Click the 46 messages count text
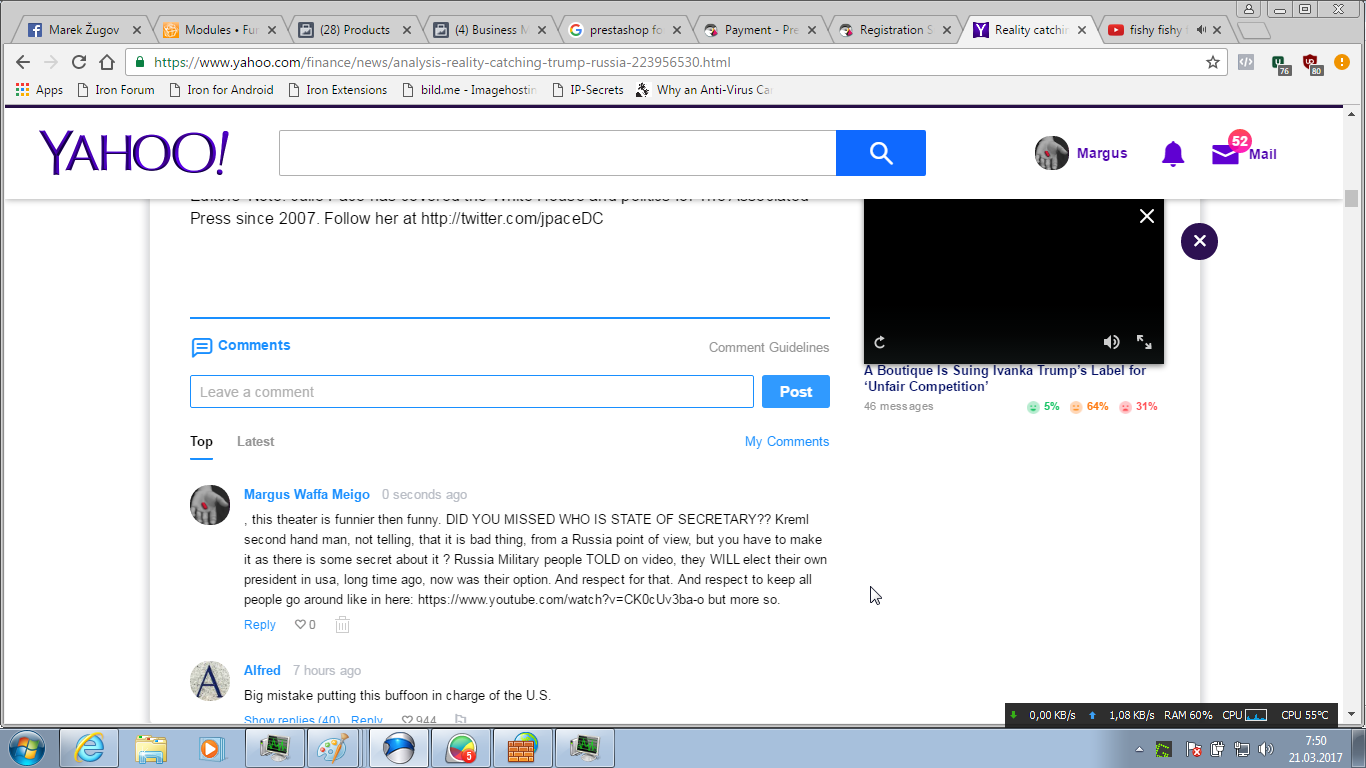1366x768 pixels. click(x=898, y=407)
